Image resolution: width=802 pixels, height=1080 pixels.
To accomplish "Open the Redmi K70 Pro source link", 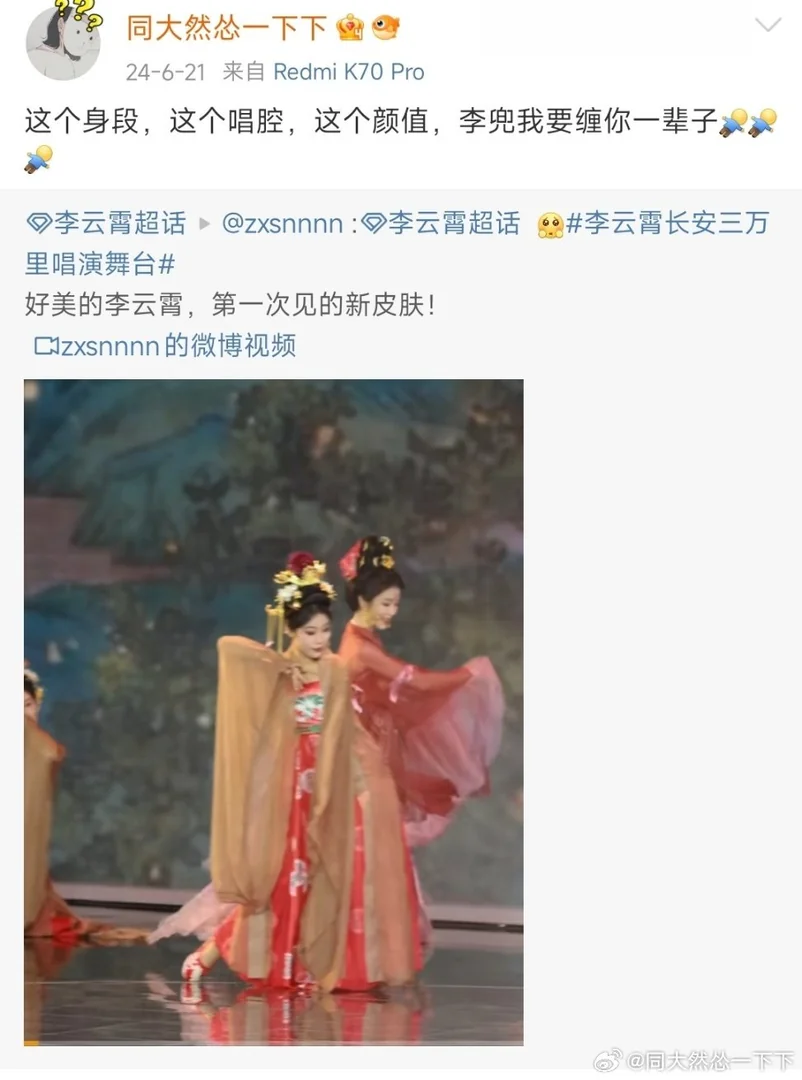I will [x=349, y=72].
